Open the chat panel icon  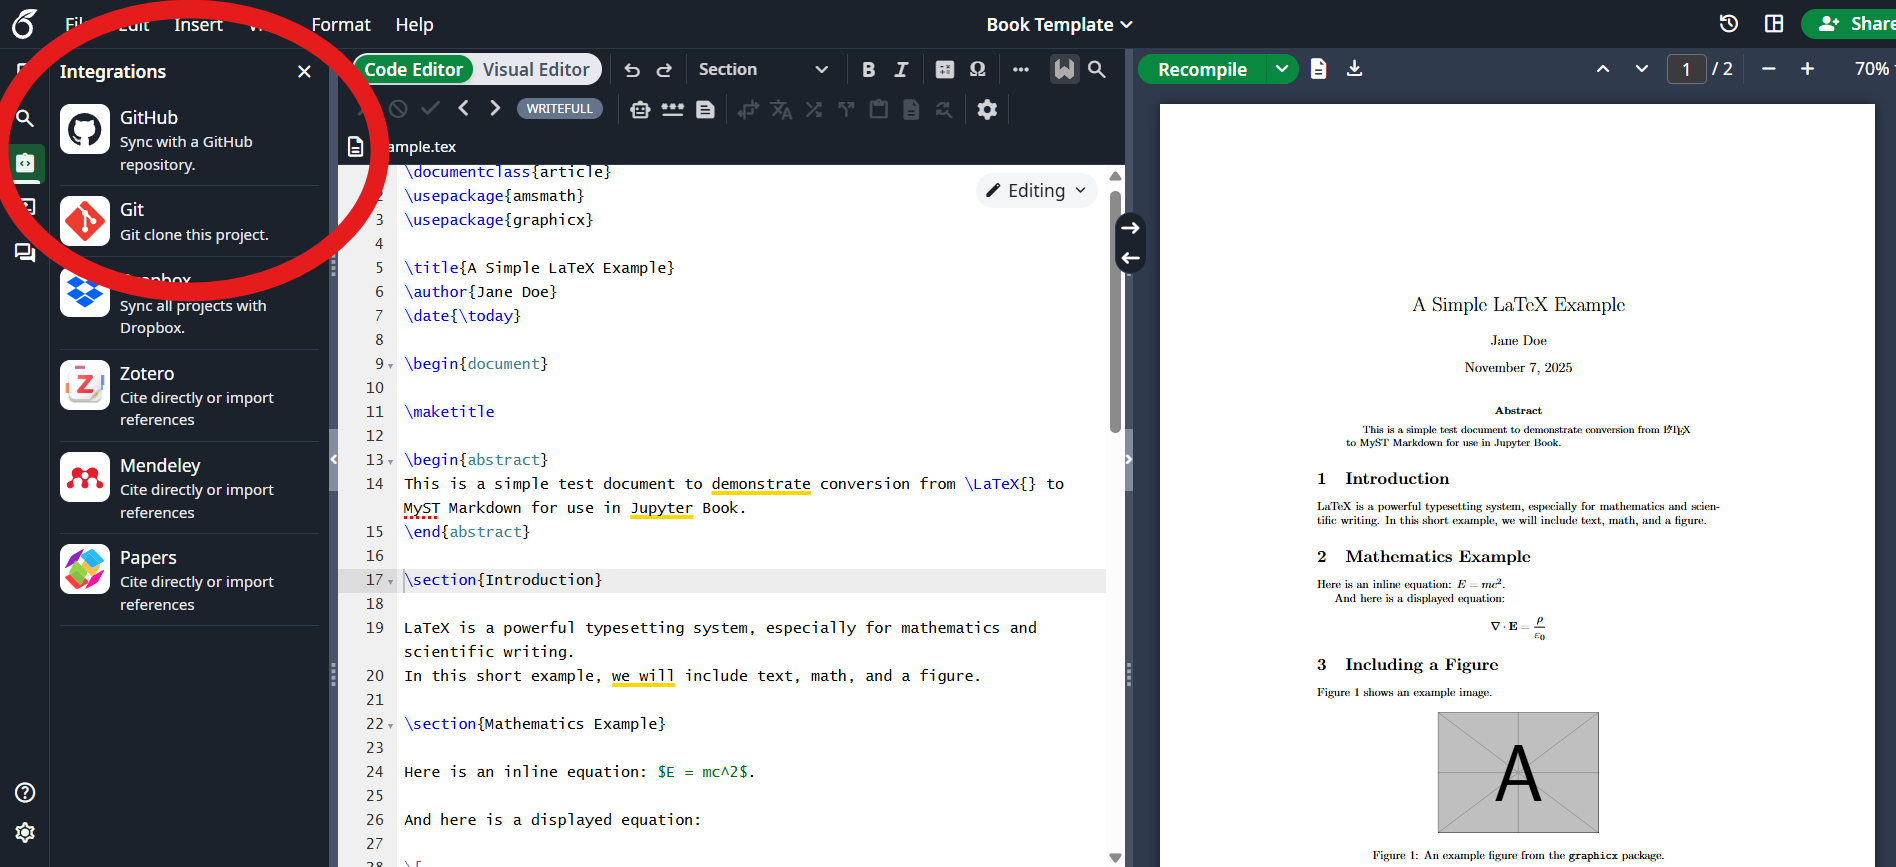point(25,252)
